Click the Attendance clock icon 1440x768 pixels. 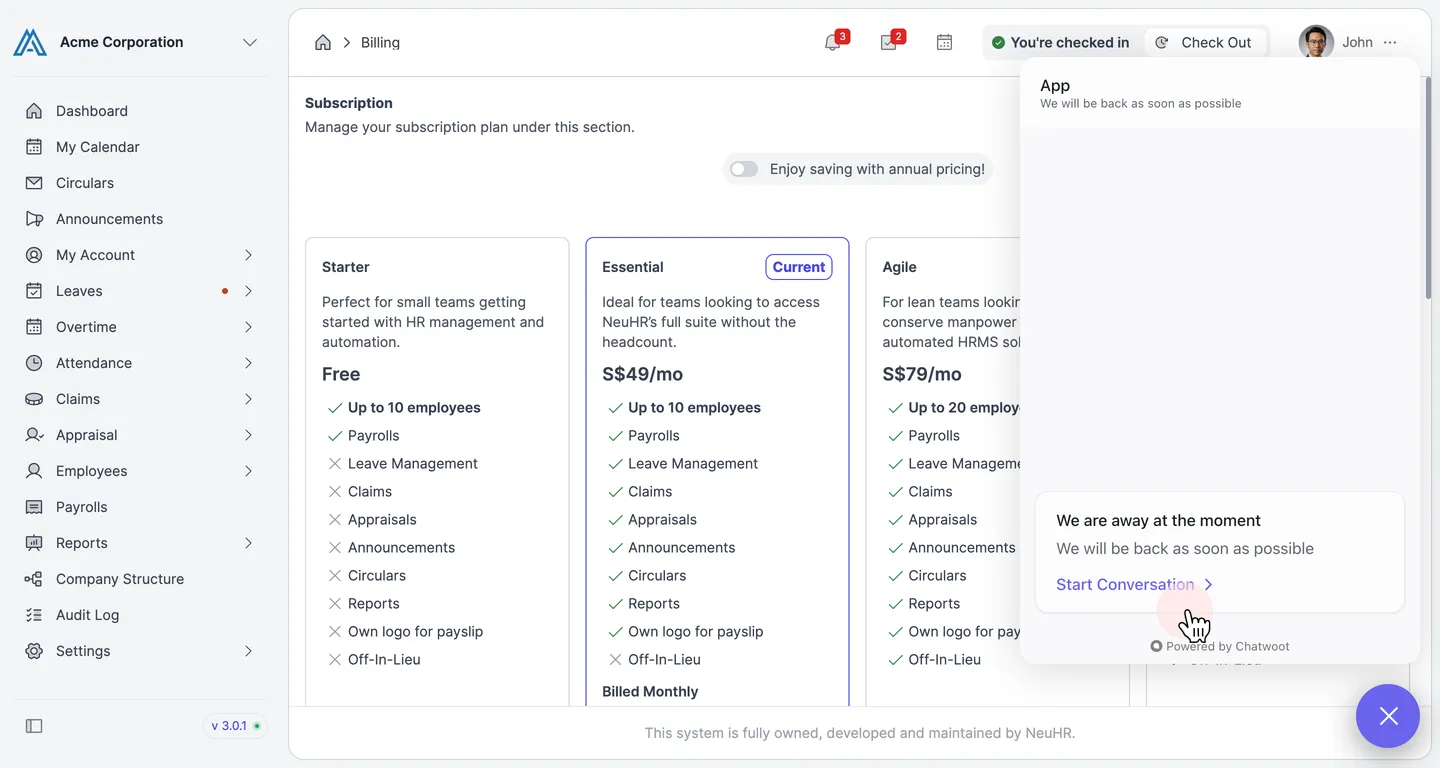coord(34,363)
